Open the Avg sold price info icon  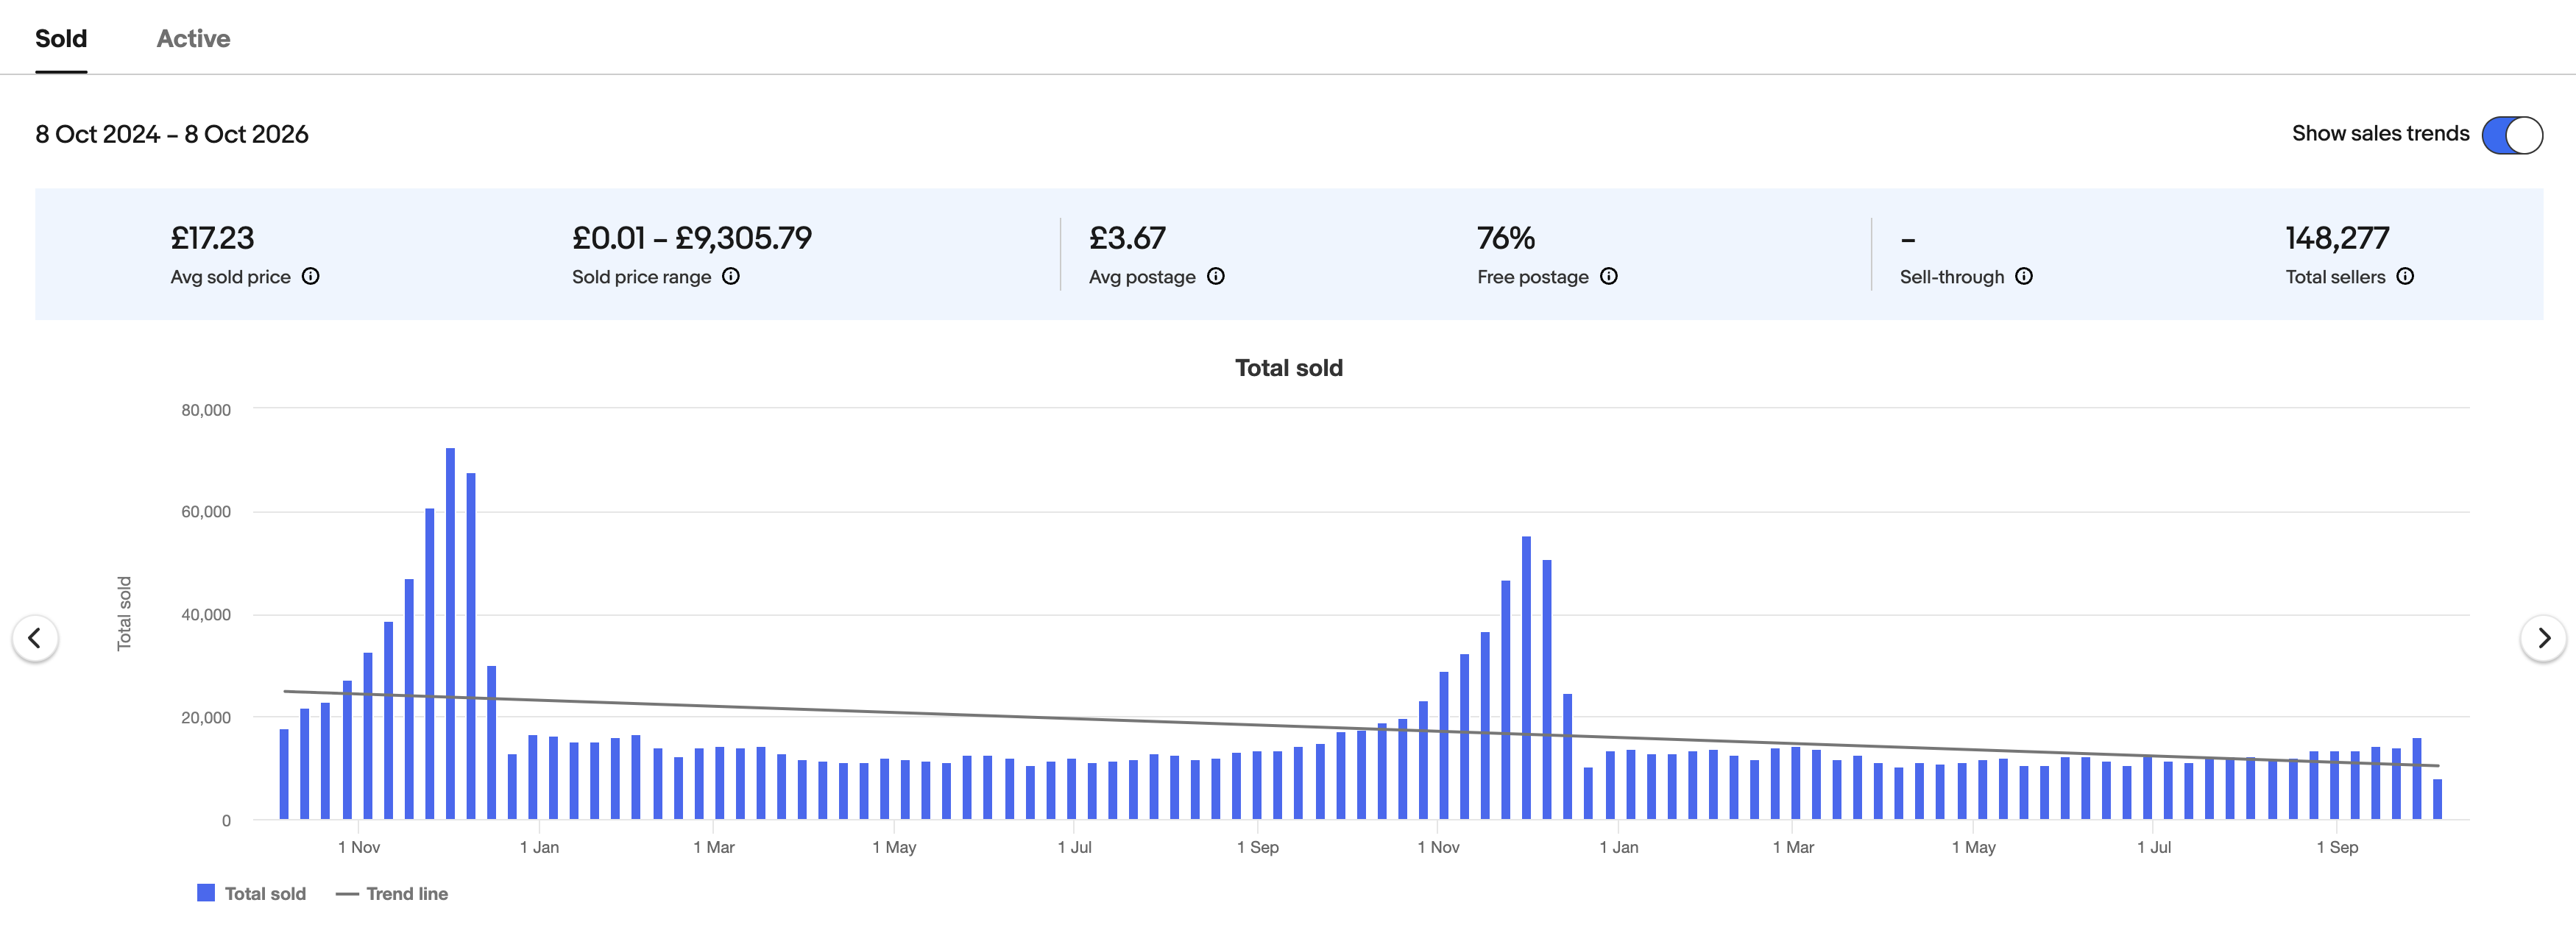pyautogui.click(x=311, y=276)
